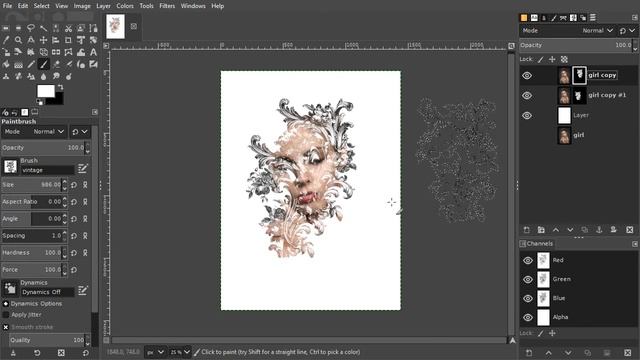Open the Select menu

(x=41, y=6)
